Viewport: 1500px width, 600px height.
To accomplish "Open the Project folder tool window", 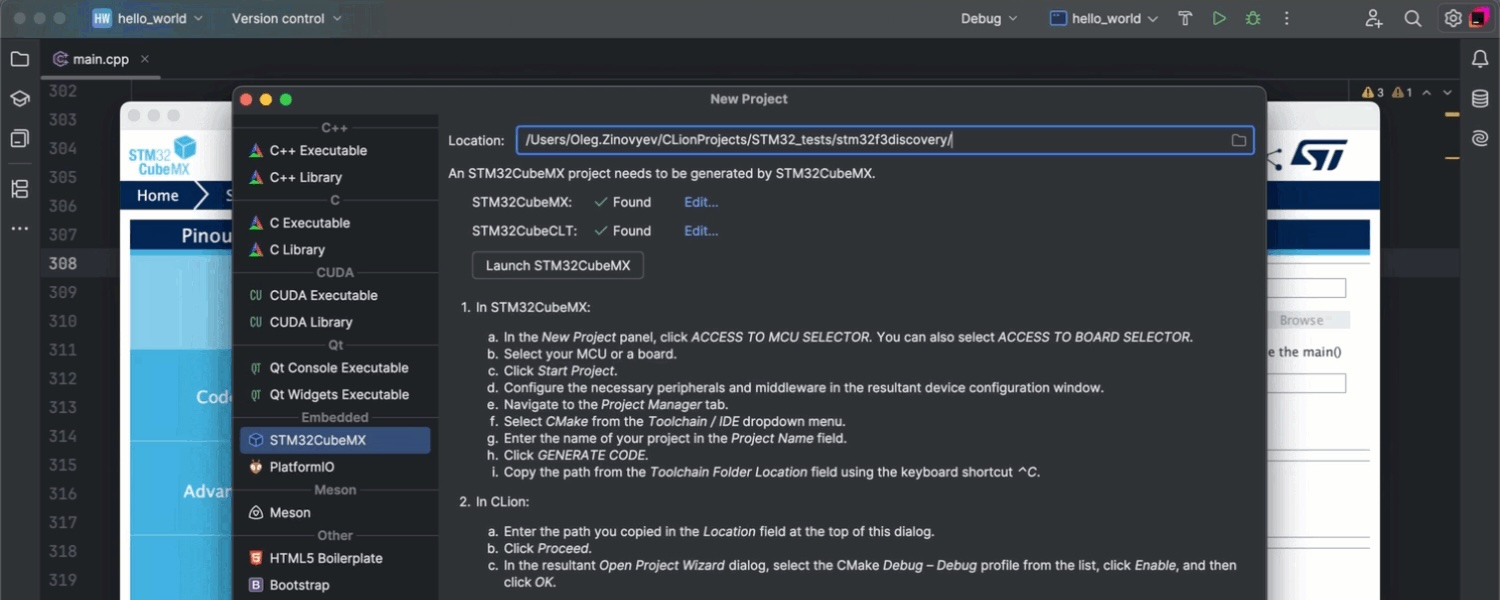I will (x=19, y=59).
